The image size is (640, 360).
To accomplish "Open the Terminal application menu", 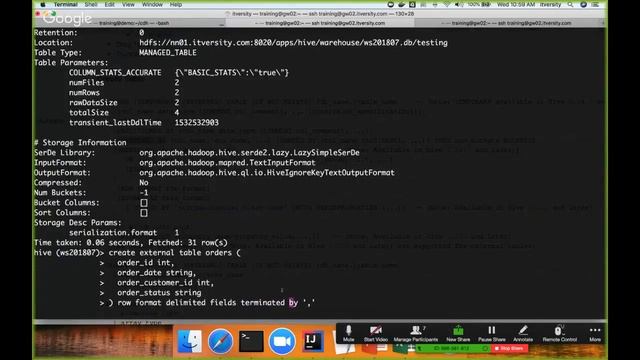I will click(x=66, y=4).
